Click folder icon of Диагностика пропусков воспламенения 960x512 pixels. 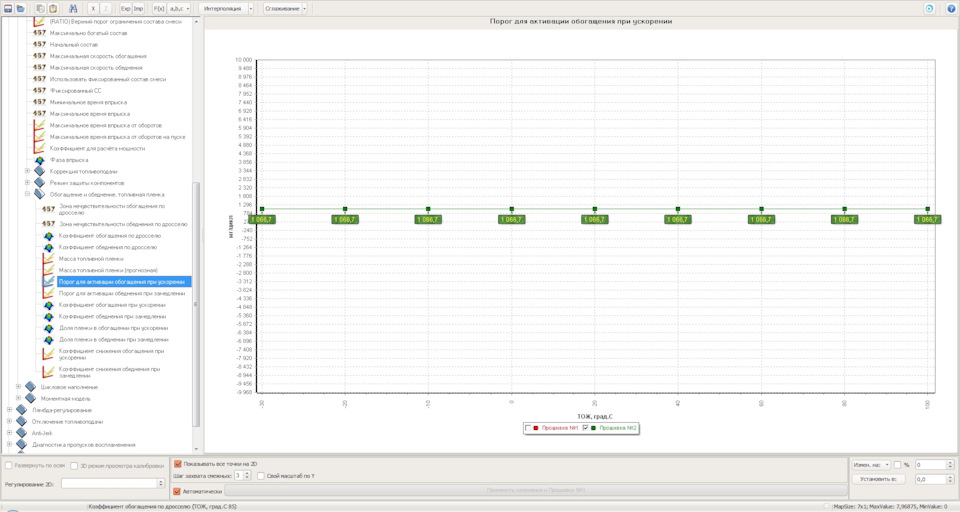point(21,445)
